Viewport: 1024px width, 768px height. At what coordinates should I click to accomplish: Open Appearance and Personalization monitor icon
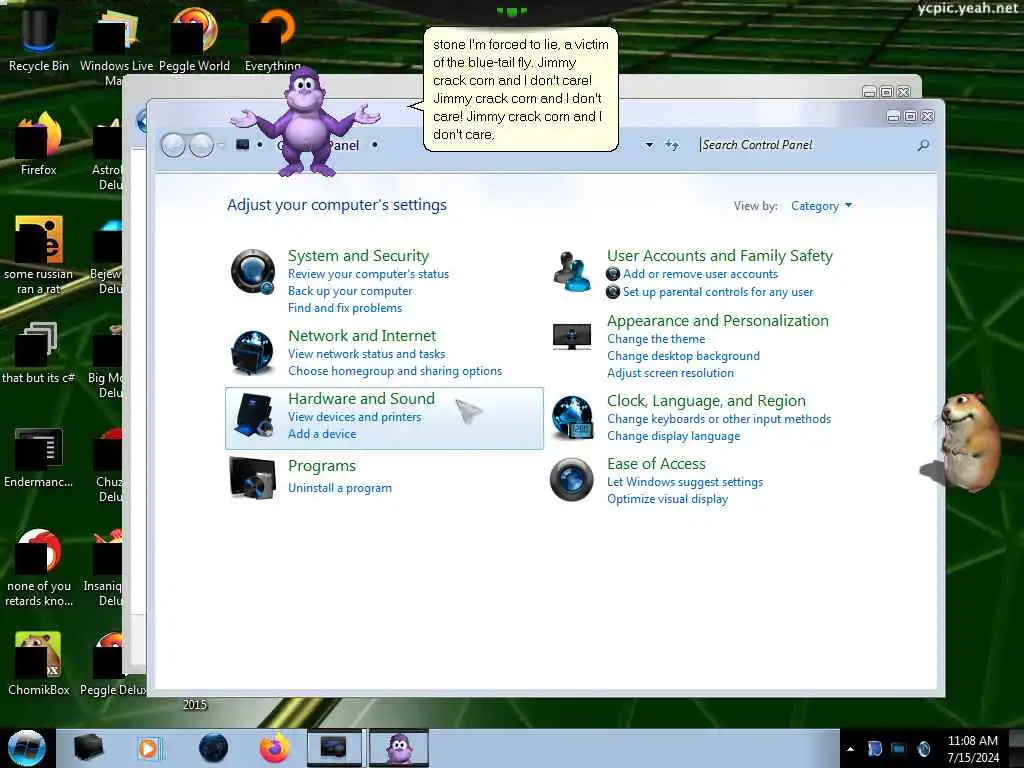571,337
